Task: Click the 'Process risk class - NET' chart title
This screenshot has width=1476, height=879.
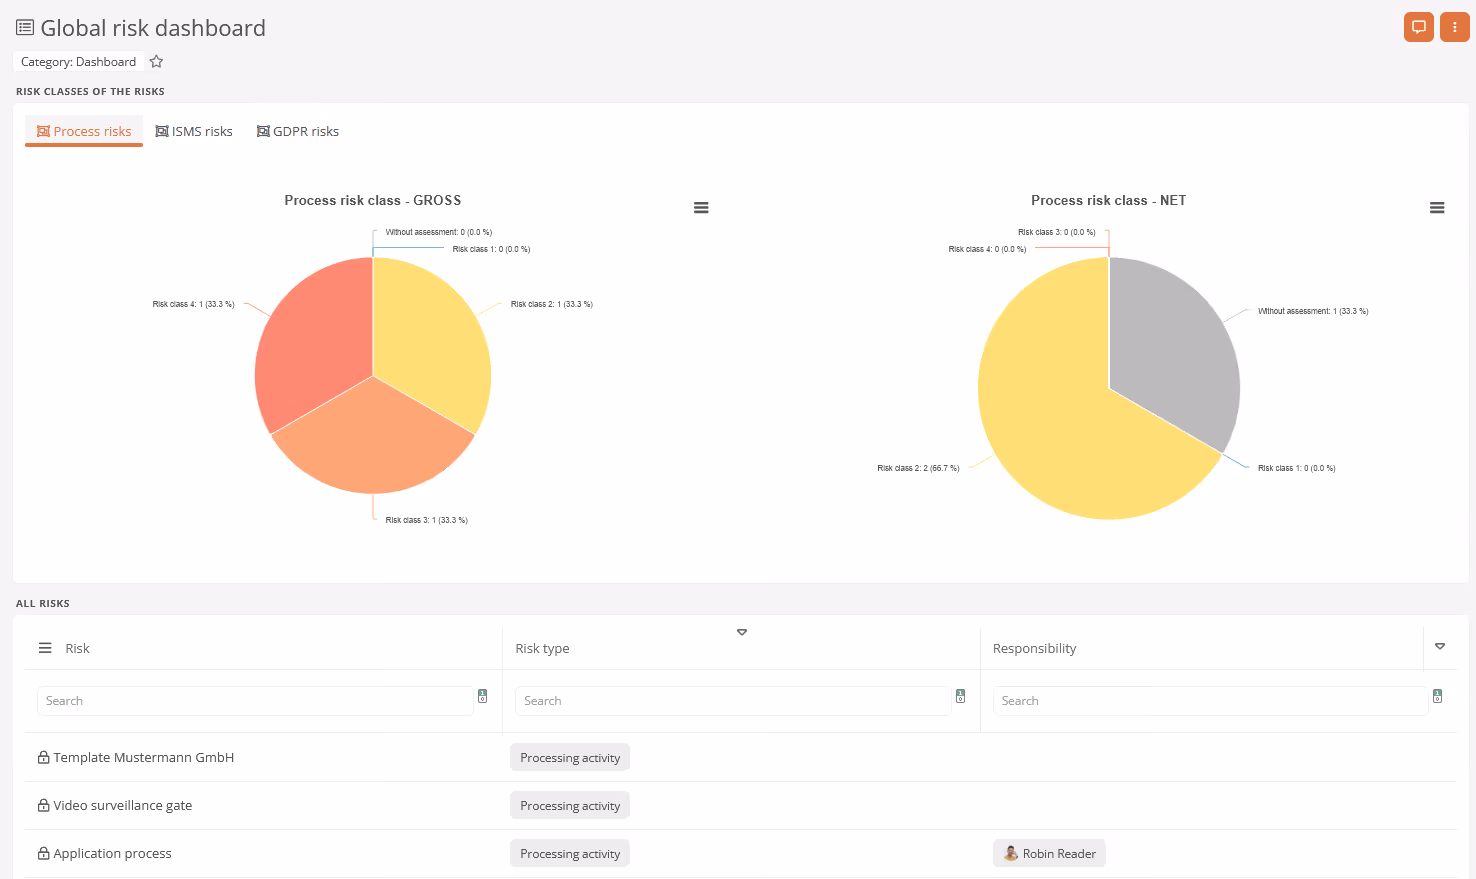Action: 1109,200
